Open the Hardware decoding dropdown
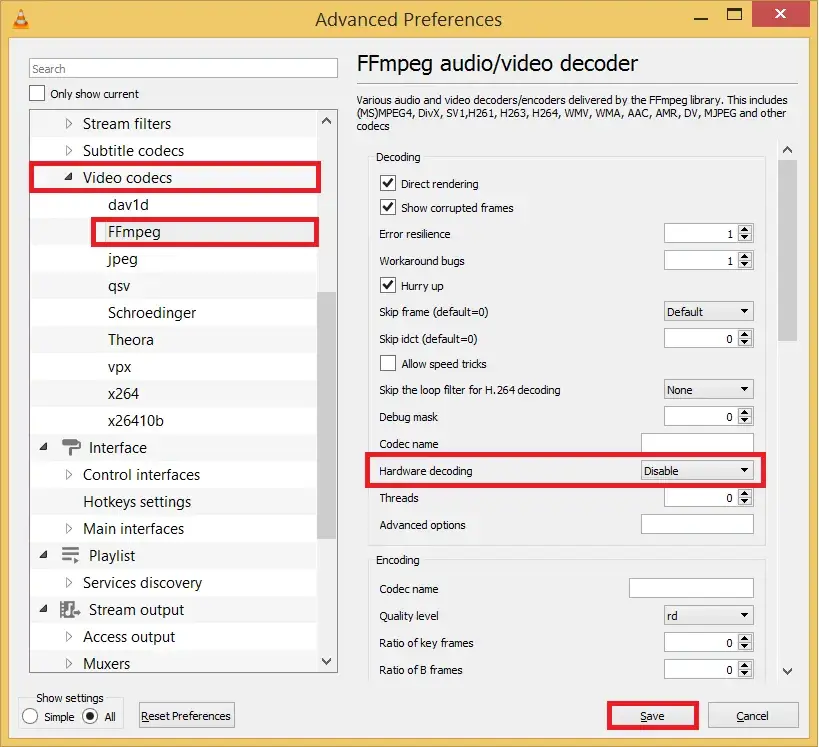819x747 pixels. coord(697,471)
